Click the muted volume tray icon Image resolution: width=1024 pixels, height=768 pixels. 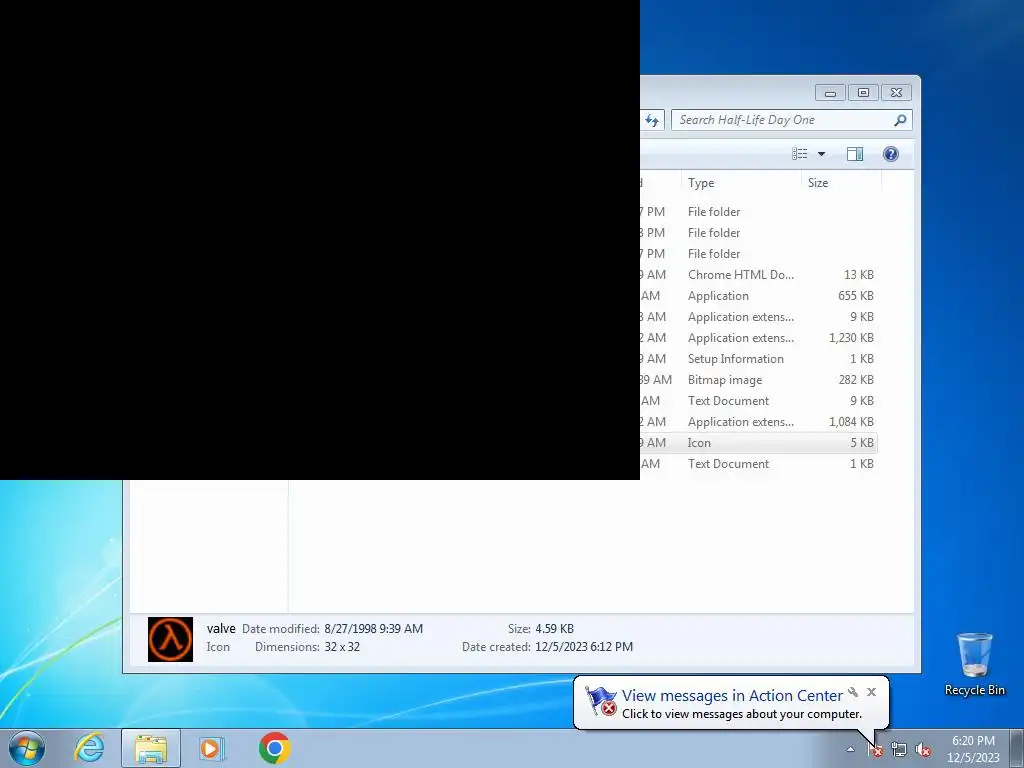(922, 750)
